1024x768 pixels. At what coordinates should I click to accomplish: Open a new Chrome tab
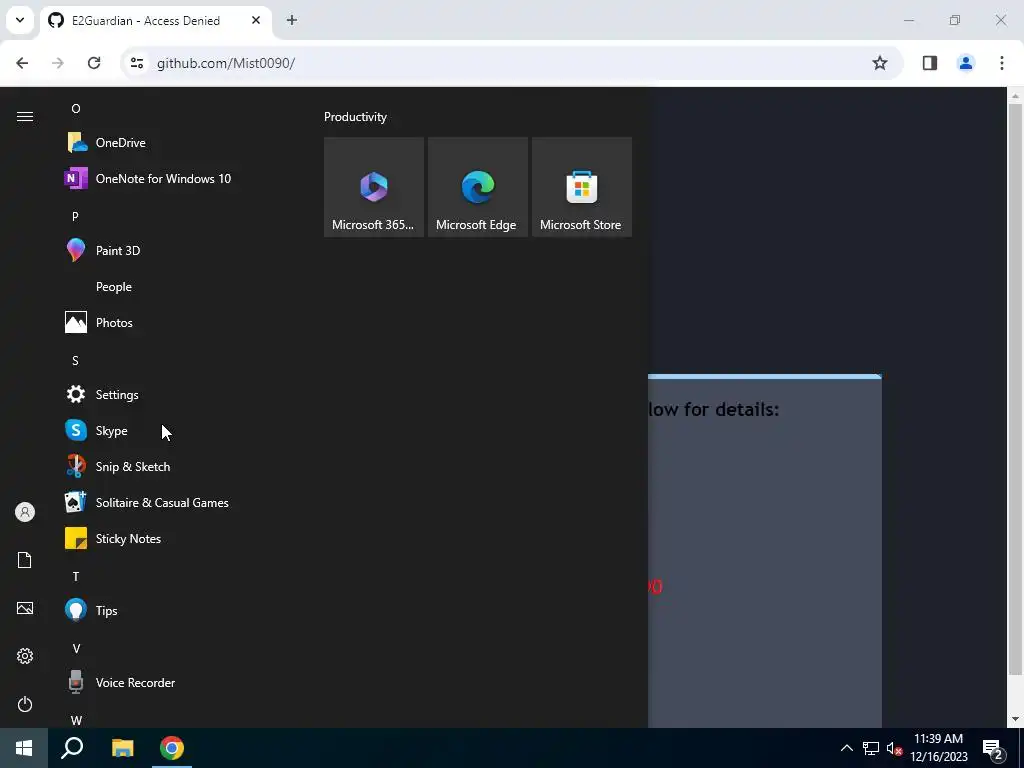click(292, 20)
